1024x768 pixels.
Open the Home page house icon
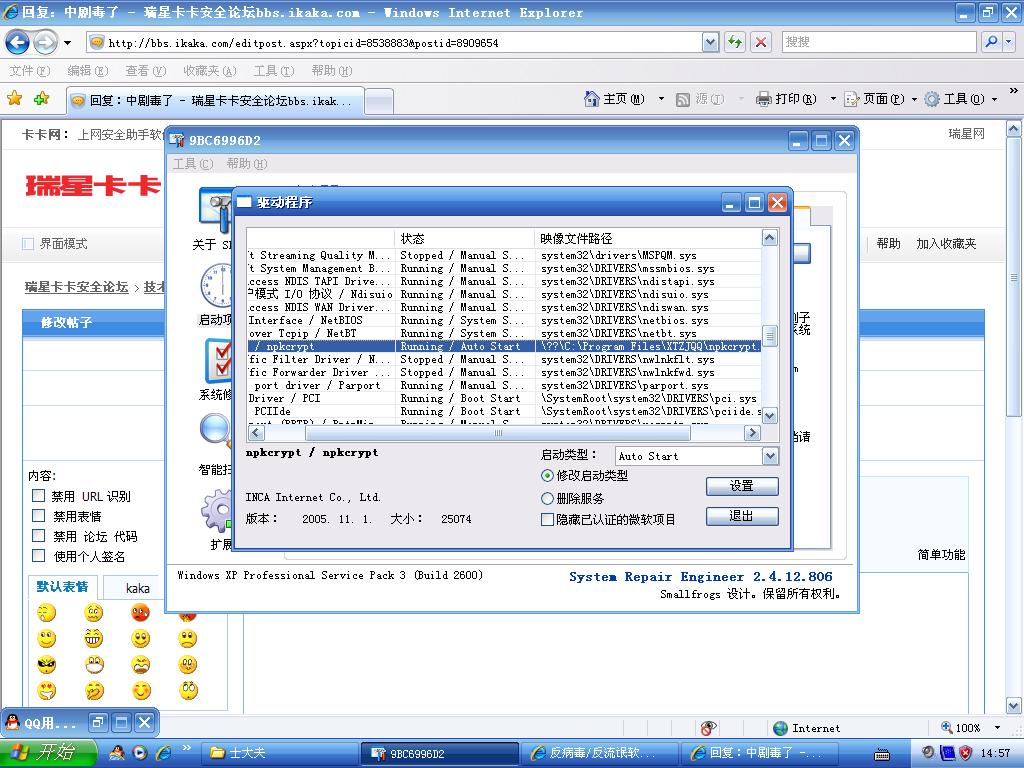[x=592, y=99]
